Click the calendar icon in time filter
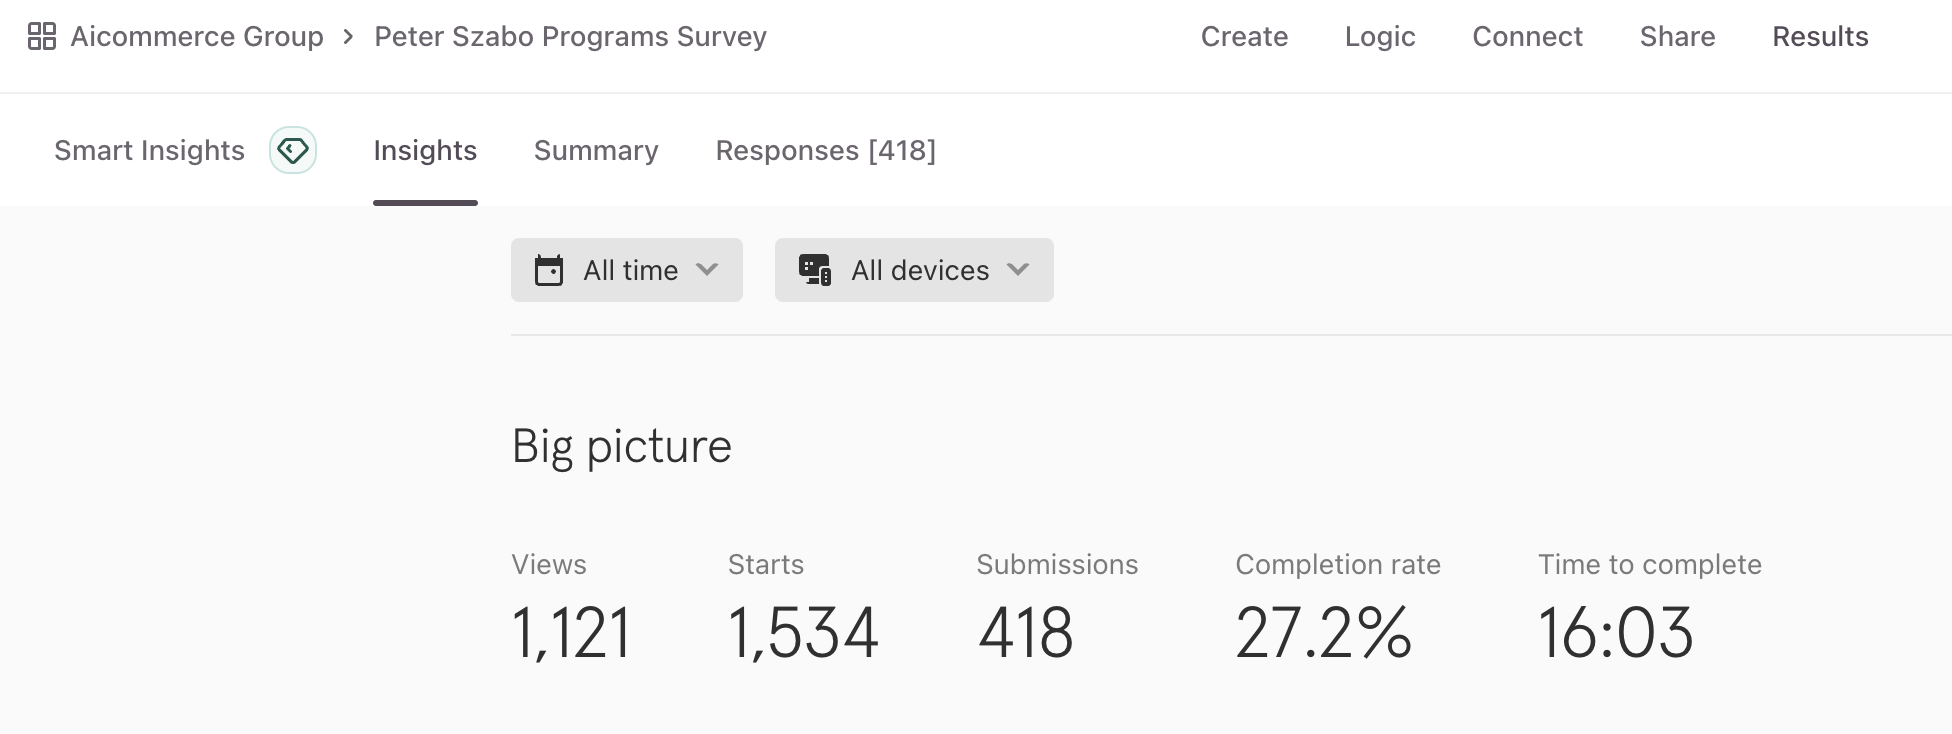Viewport: 1952px width, 734px height. (549, 270)
